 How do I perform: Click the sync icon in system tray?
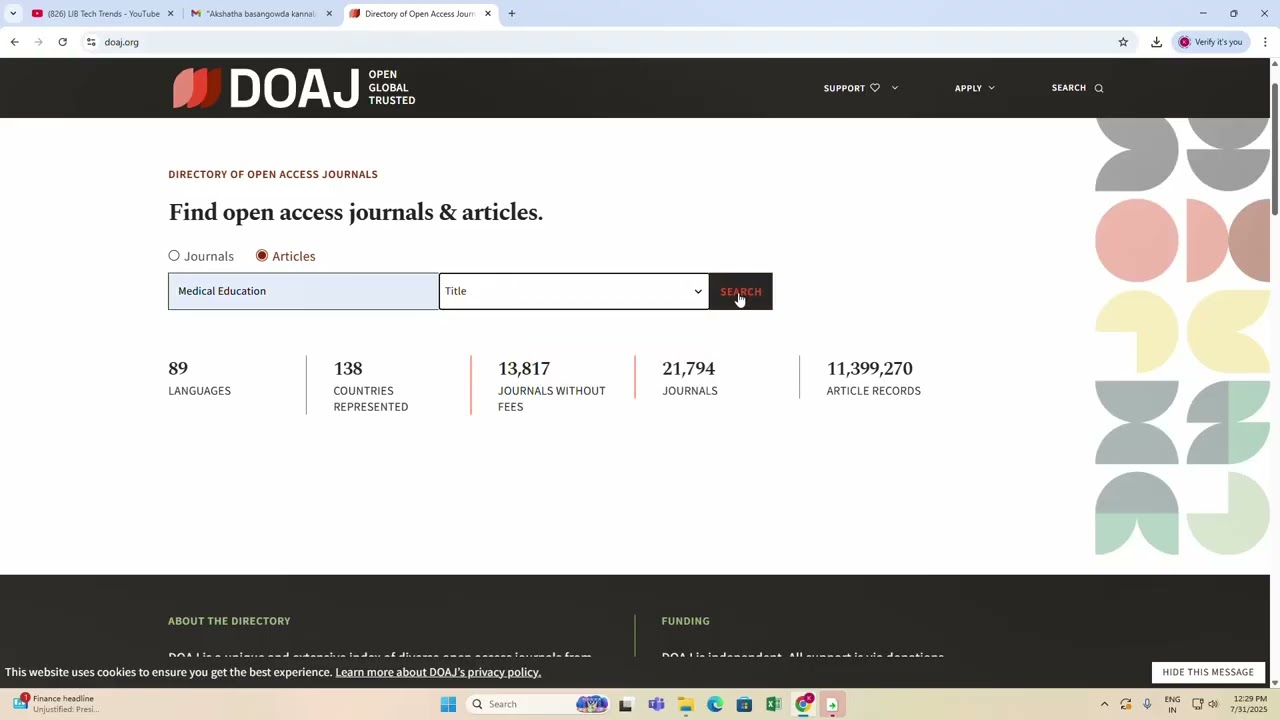coord(1126,704)
